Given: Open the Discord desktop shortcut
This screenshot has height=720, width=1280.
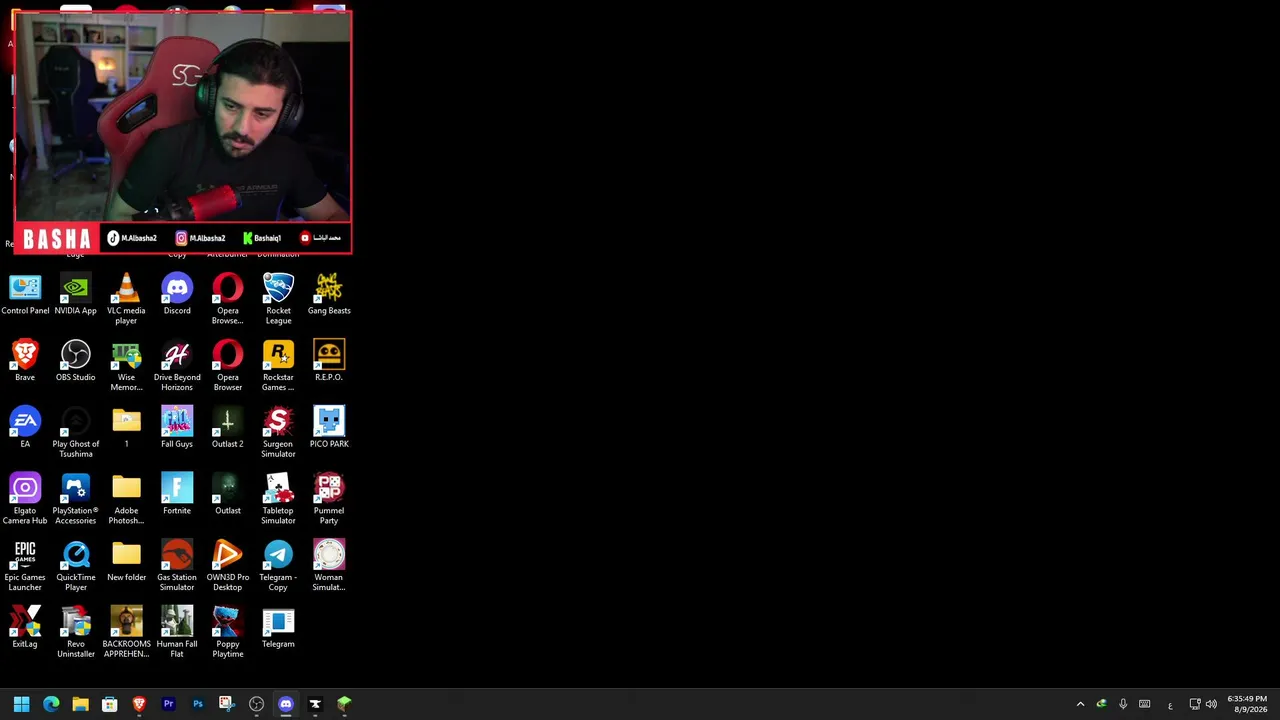Looking at the screenshot, I should point(177,295).
